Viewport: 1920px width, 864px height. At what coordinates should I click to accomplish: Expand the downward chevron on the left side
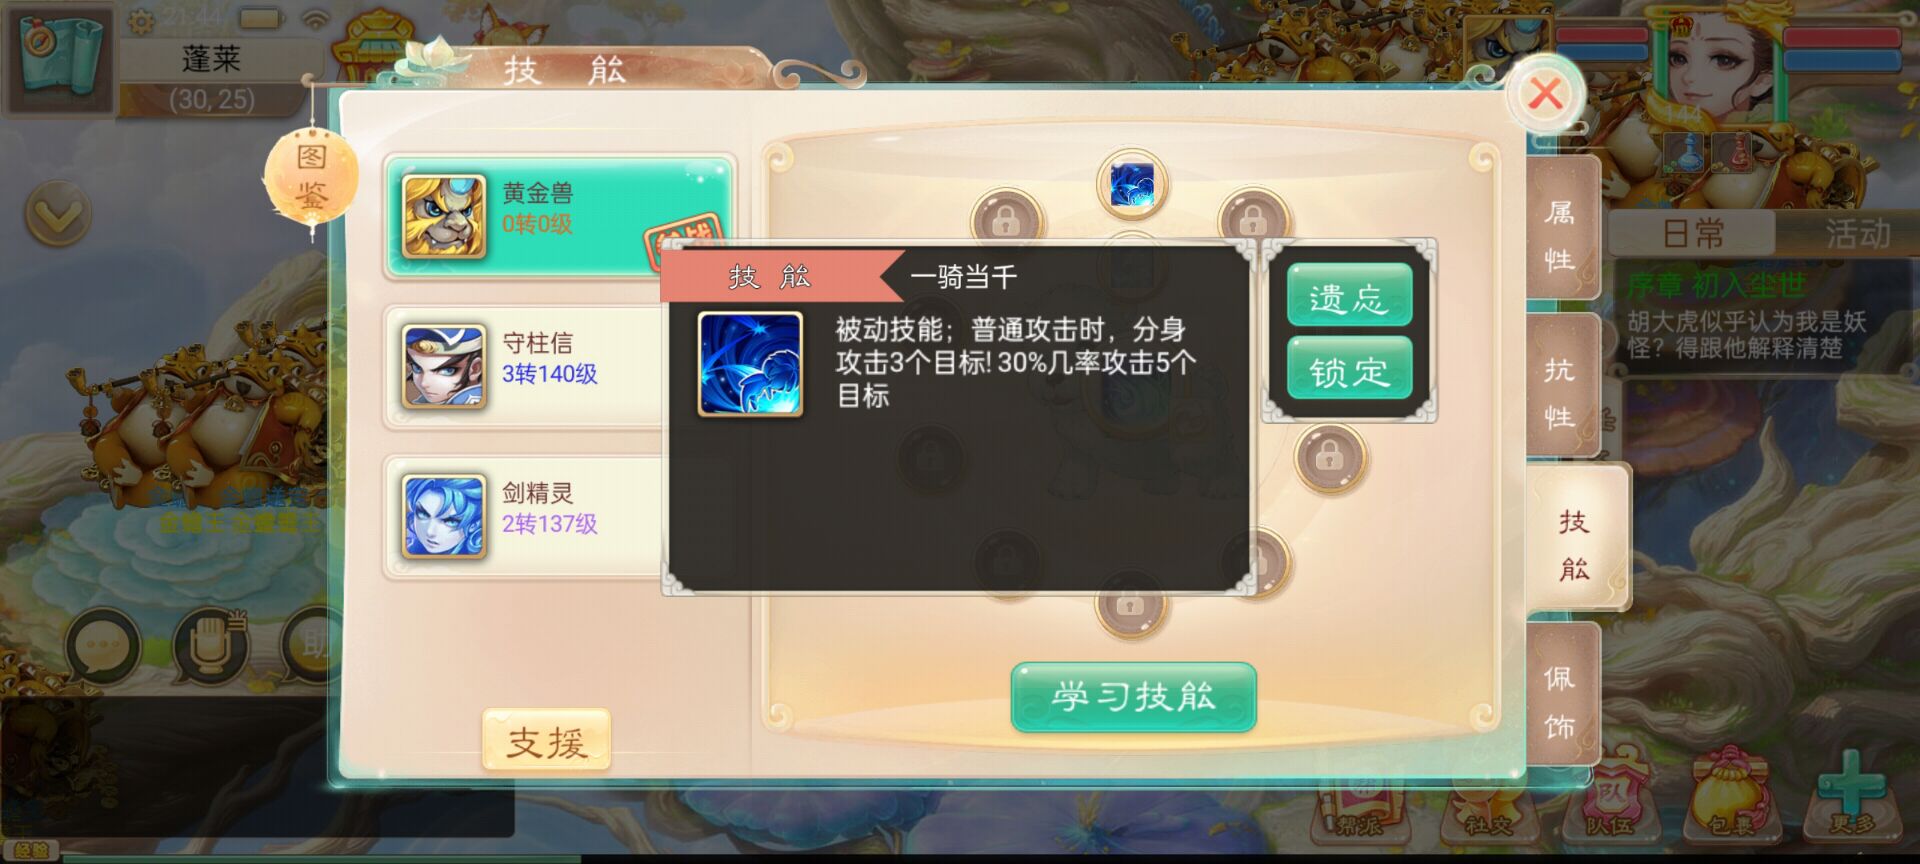[x=58, y=215]
